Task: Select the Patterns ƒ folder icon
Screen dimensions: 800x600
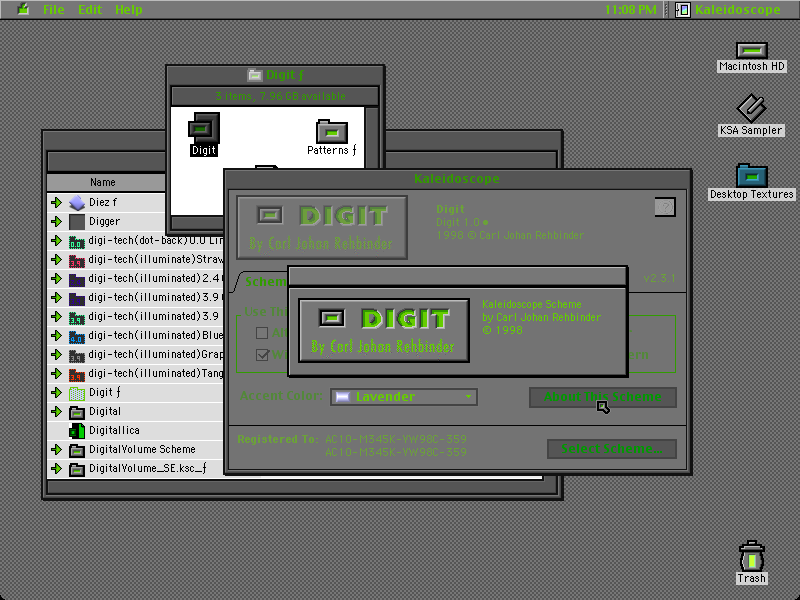Action: 332,131
